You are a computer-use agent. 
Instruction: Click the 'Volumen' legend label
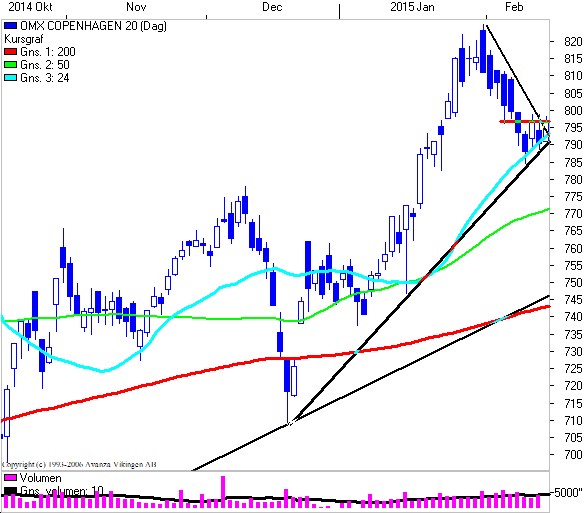pos(40,478)
